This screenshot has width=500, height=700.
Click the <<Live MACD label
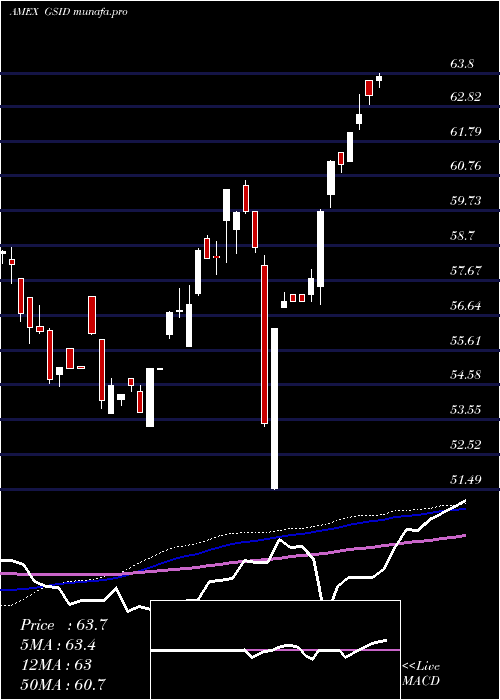click(x=421, y=673)
